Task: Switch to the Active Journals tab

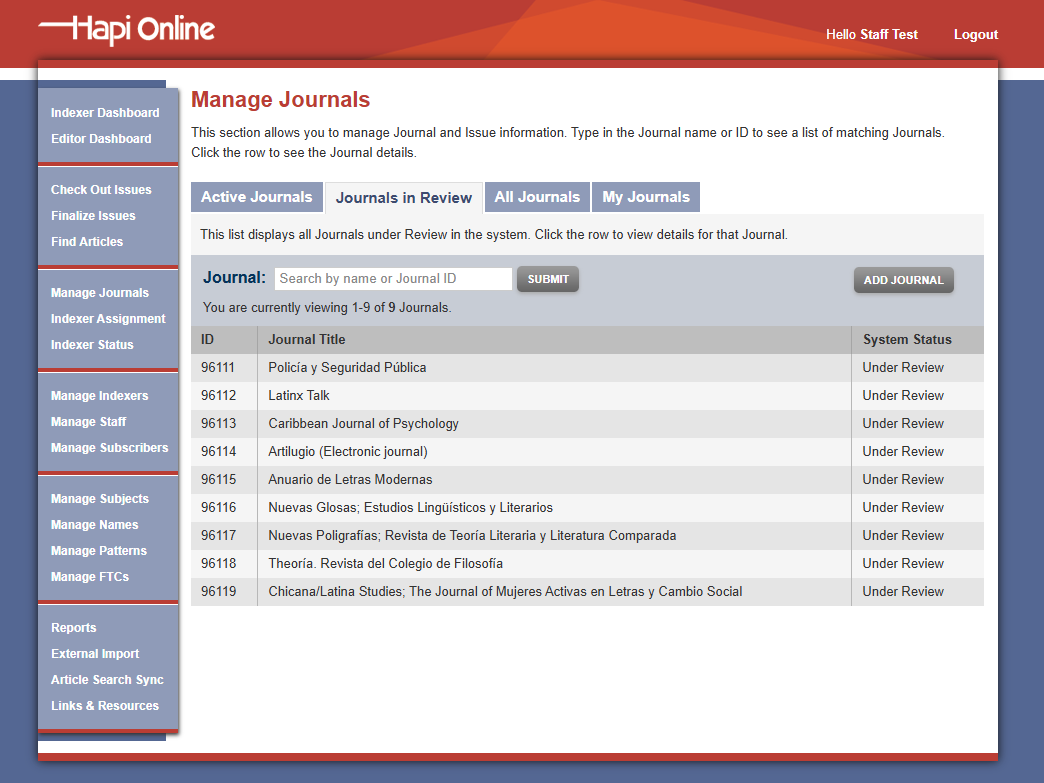Action: click(x=256, y=197)
